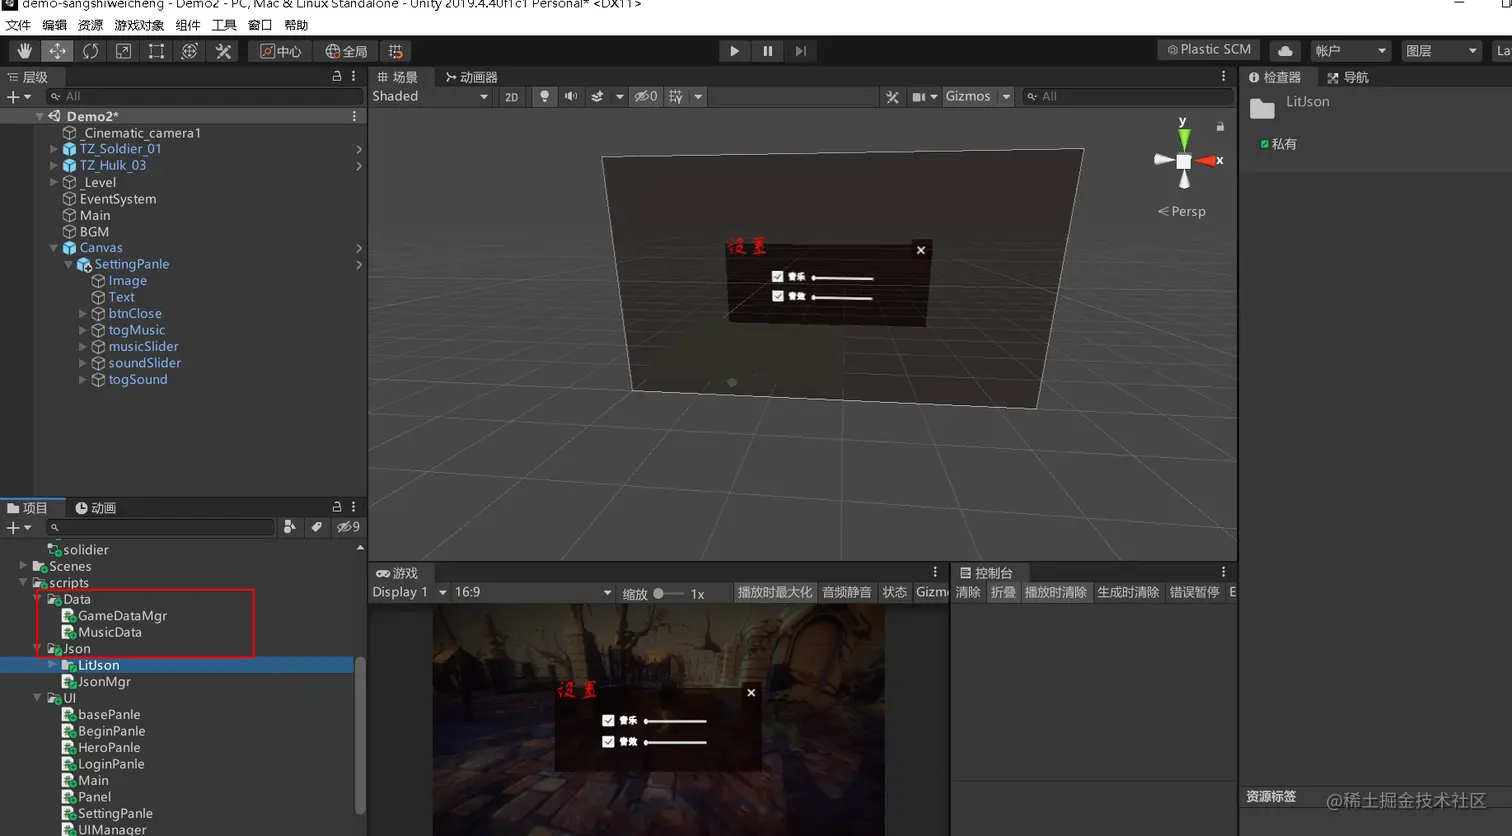Select the Move tool in toolbar
This screenshot has height=836, width=1512.
[x=57, y=51]
